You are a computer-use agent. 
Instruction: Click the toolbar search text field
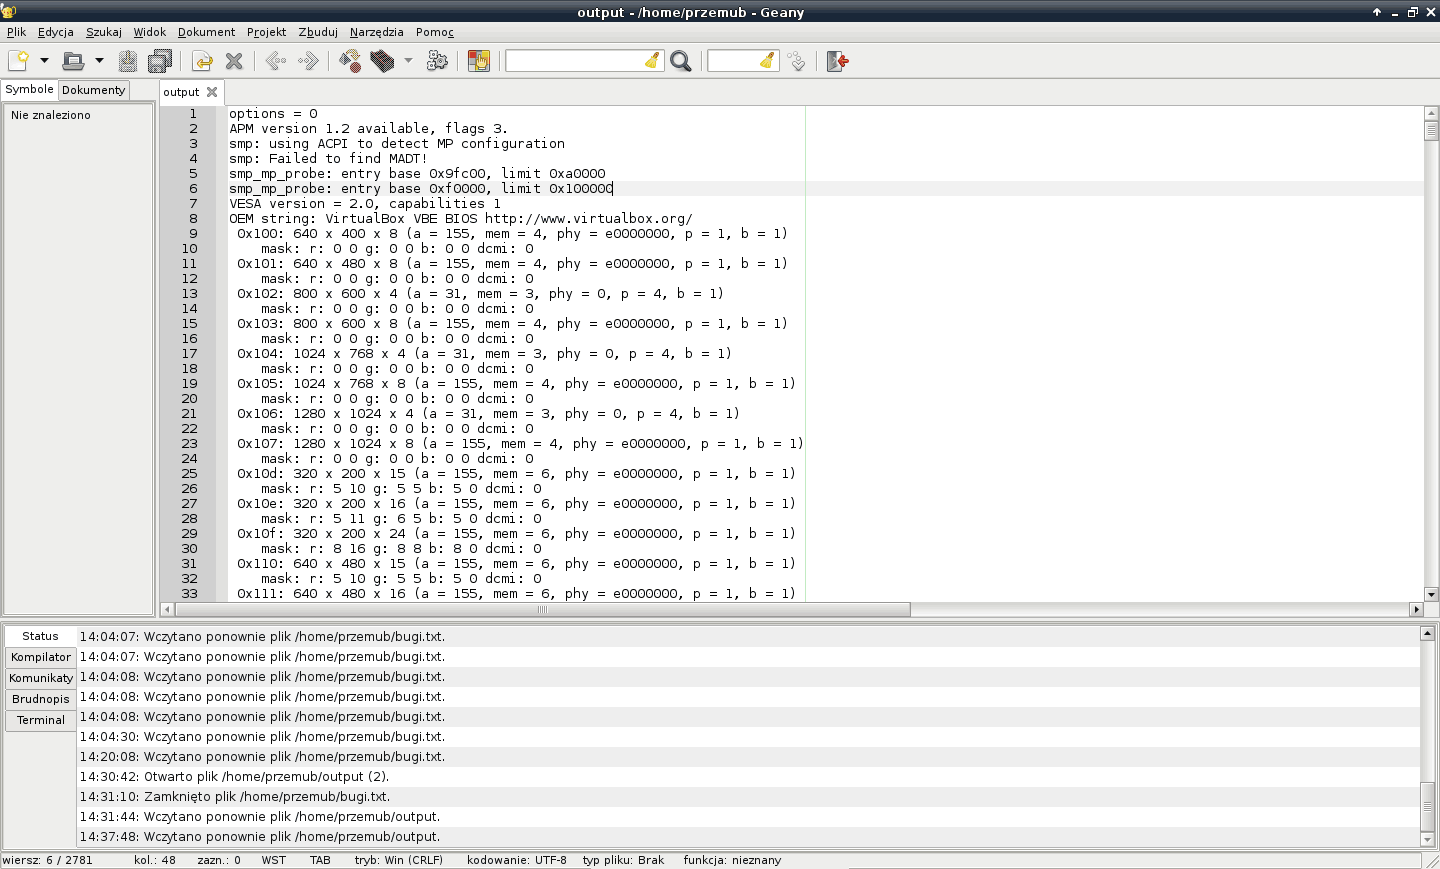pyautogui.click(x=575, y=61)
